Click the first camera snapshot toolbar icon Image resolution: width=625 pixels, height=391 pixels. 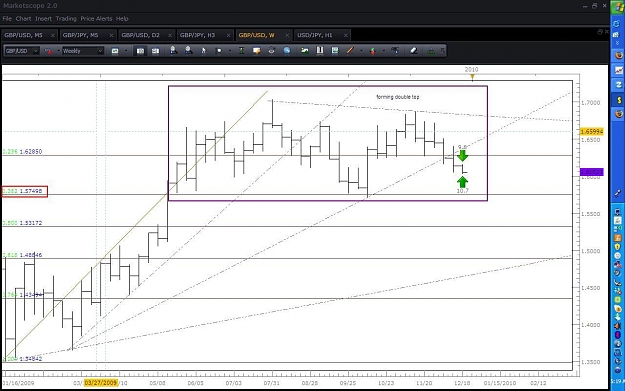[140, 51]
